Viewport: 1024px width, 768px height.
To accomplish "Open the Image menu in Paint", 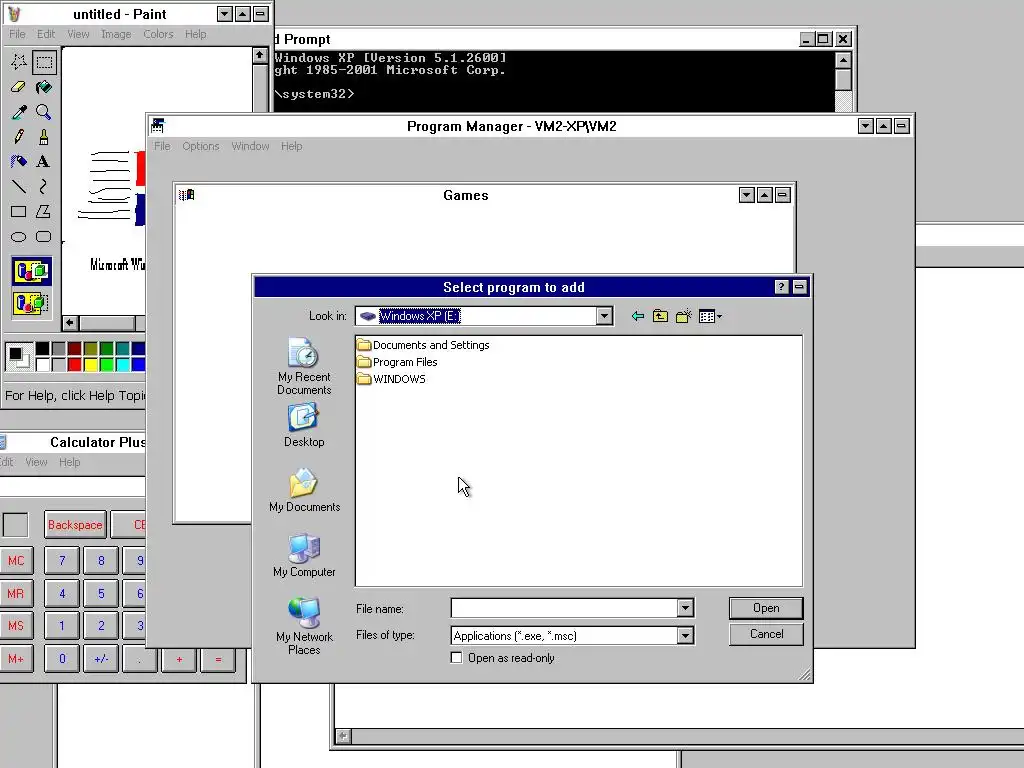I will click(116, 34).
